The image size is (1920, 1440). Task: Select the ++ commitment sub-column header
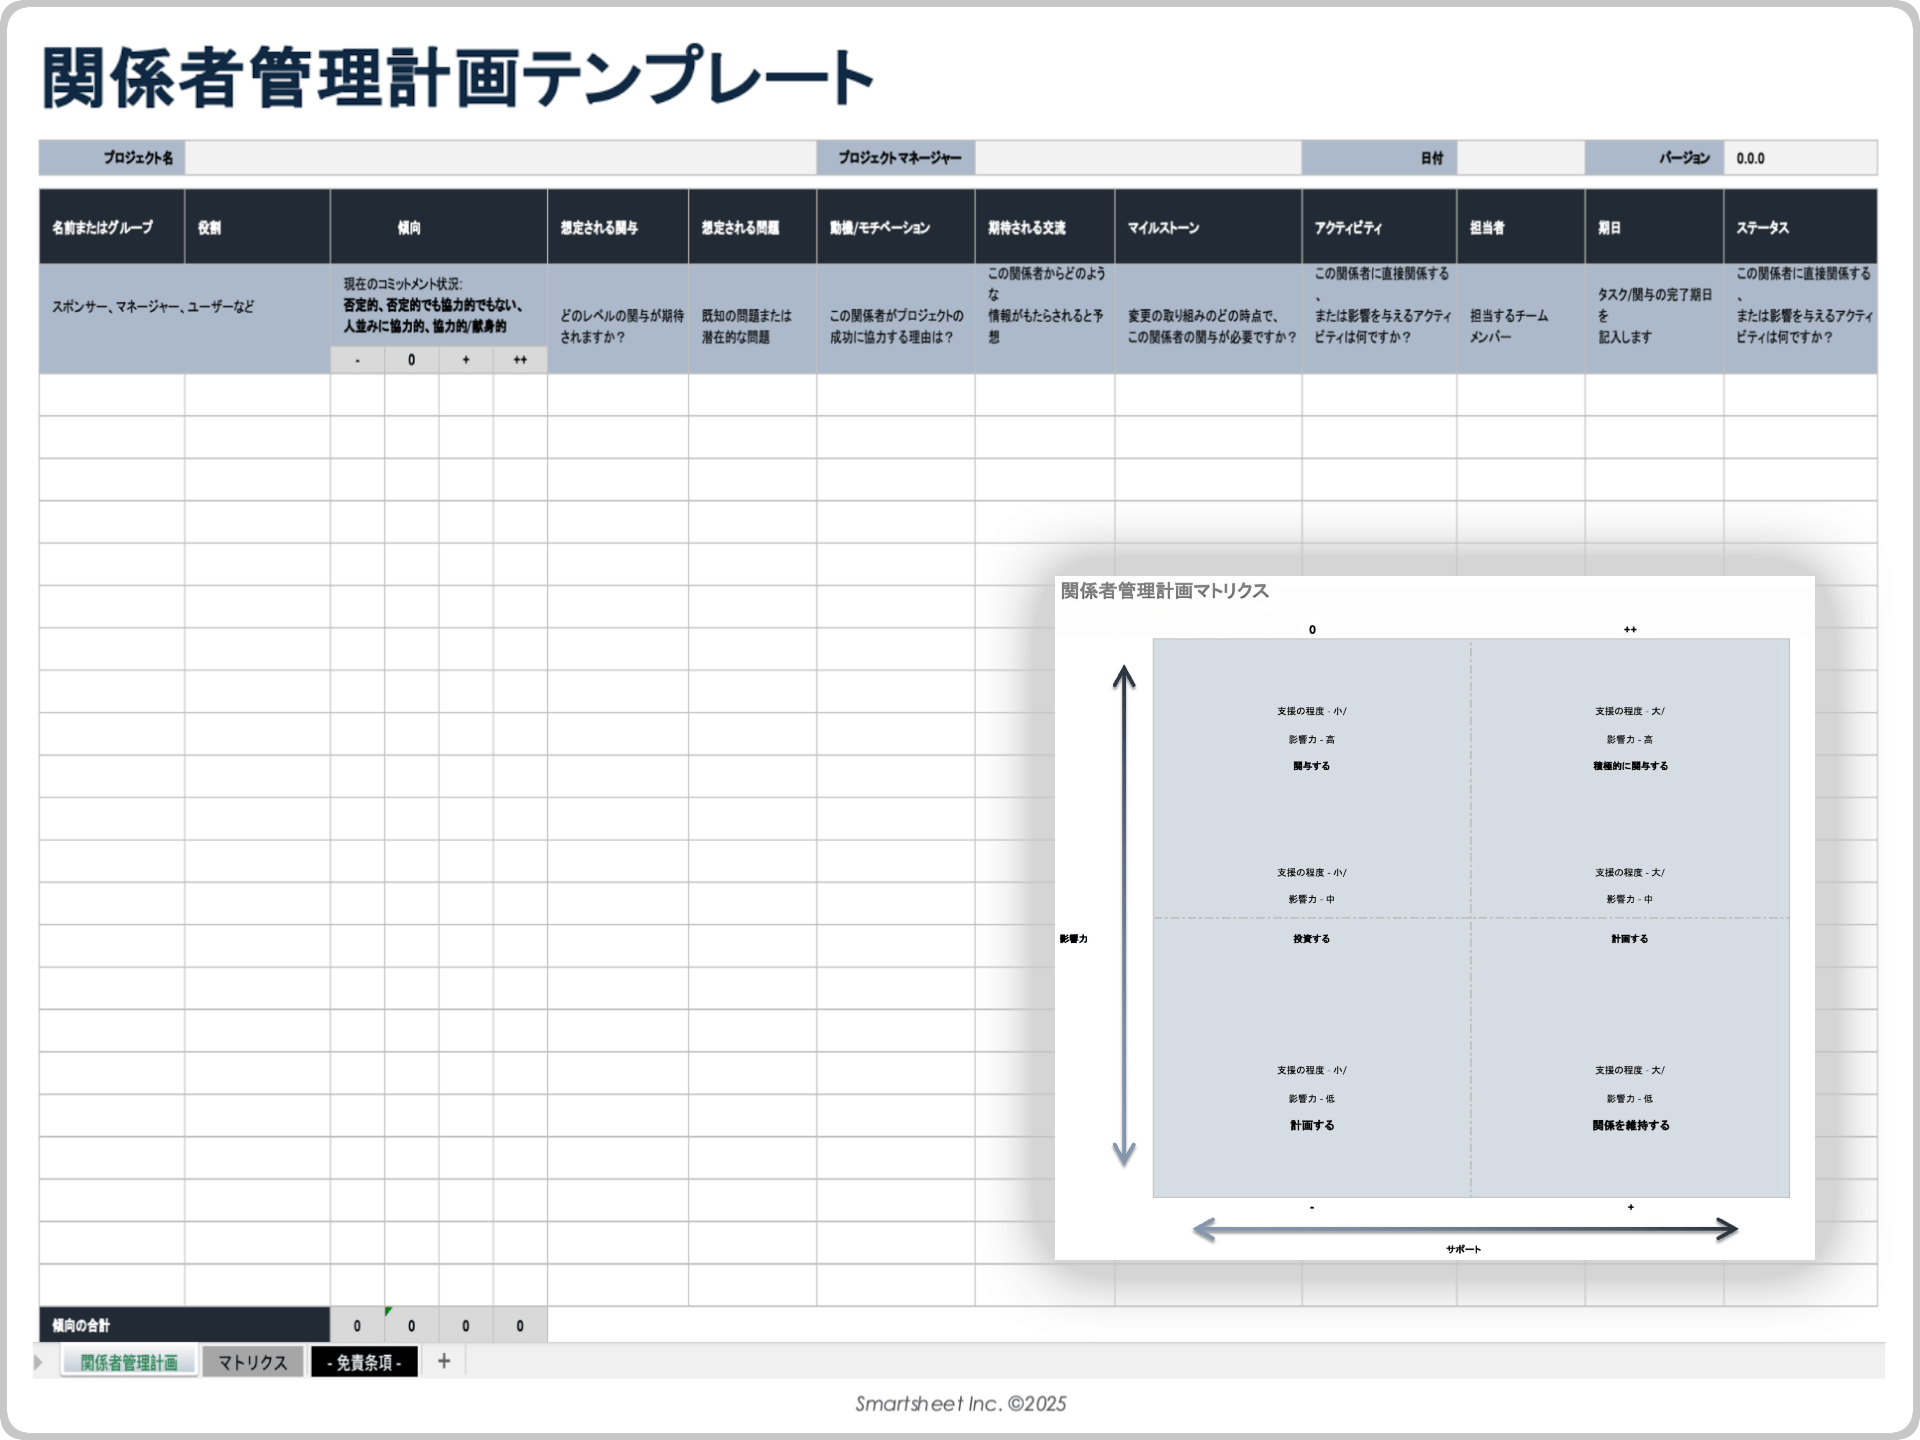(x=520, y=359)
